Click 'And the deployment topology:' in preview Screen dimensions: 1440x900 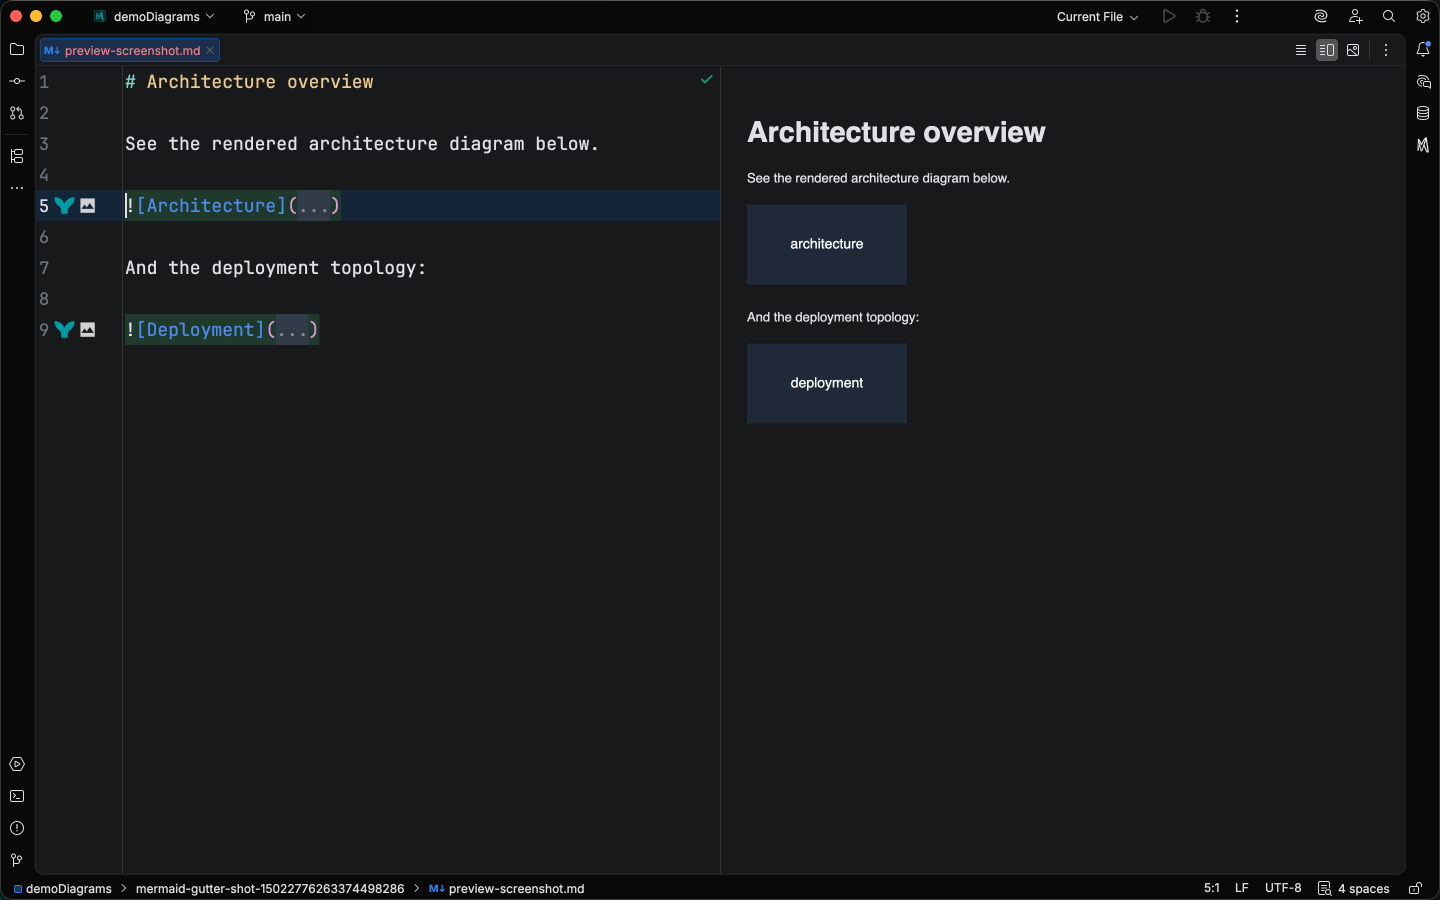[x=833, y=317]
